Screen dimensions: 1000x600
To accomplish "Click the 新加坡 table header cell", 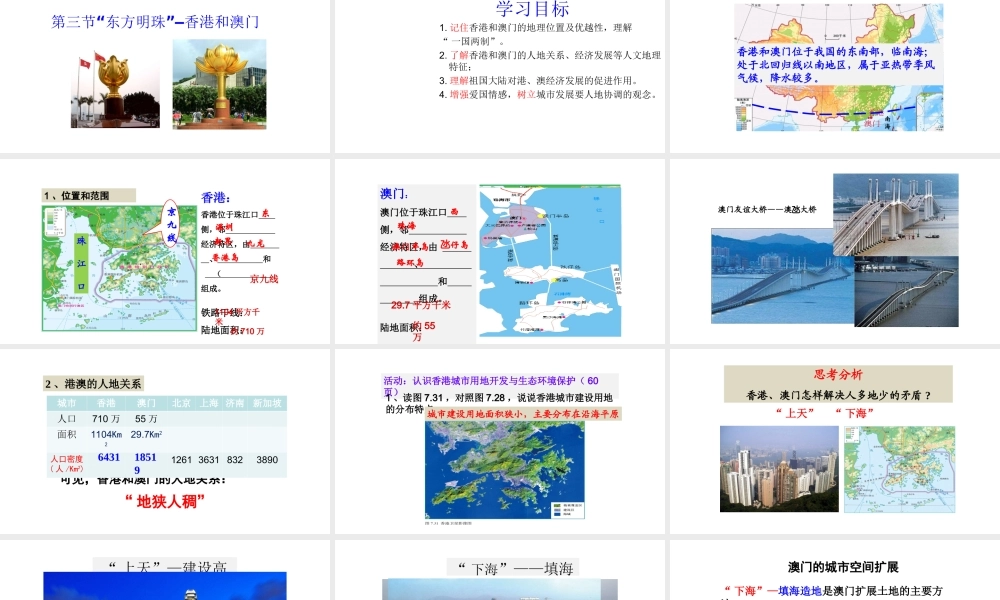I will 267,403.
